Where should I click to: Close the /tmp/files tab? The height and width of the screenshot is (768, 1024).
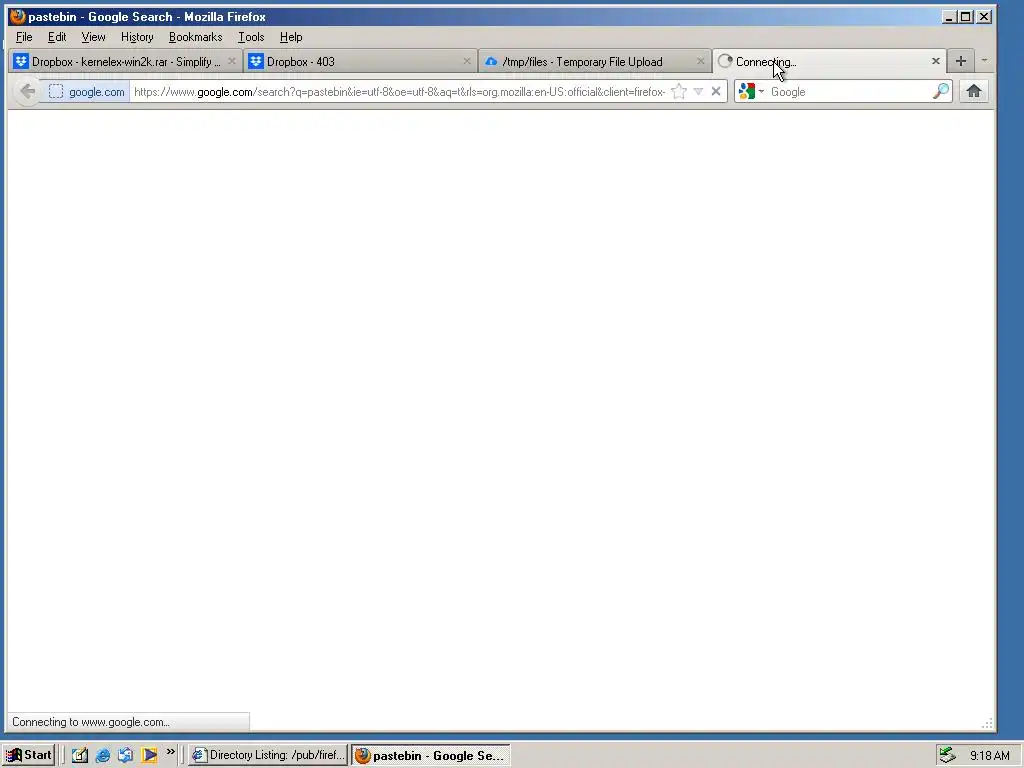[x=701, y=61]
